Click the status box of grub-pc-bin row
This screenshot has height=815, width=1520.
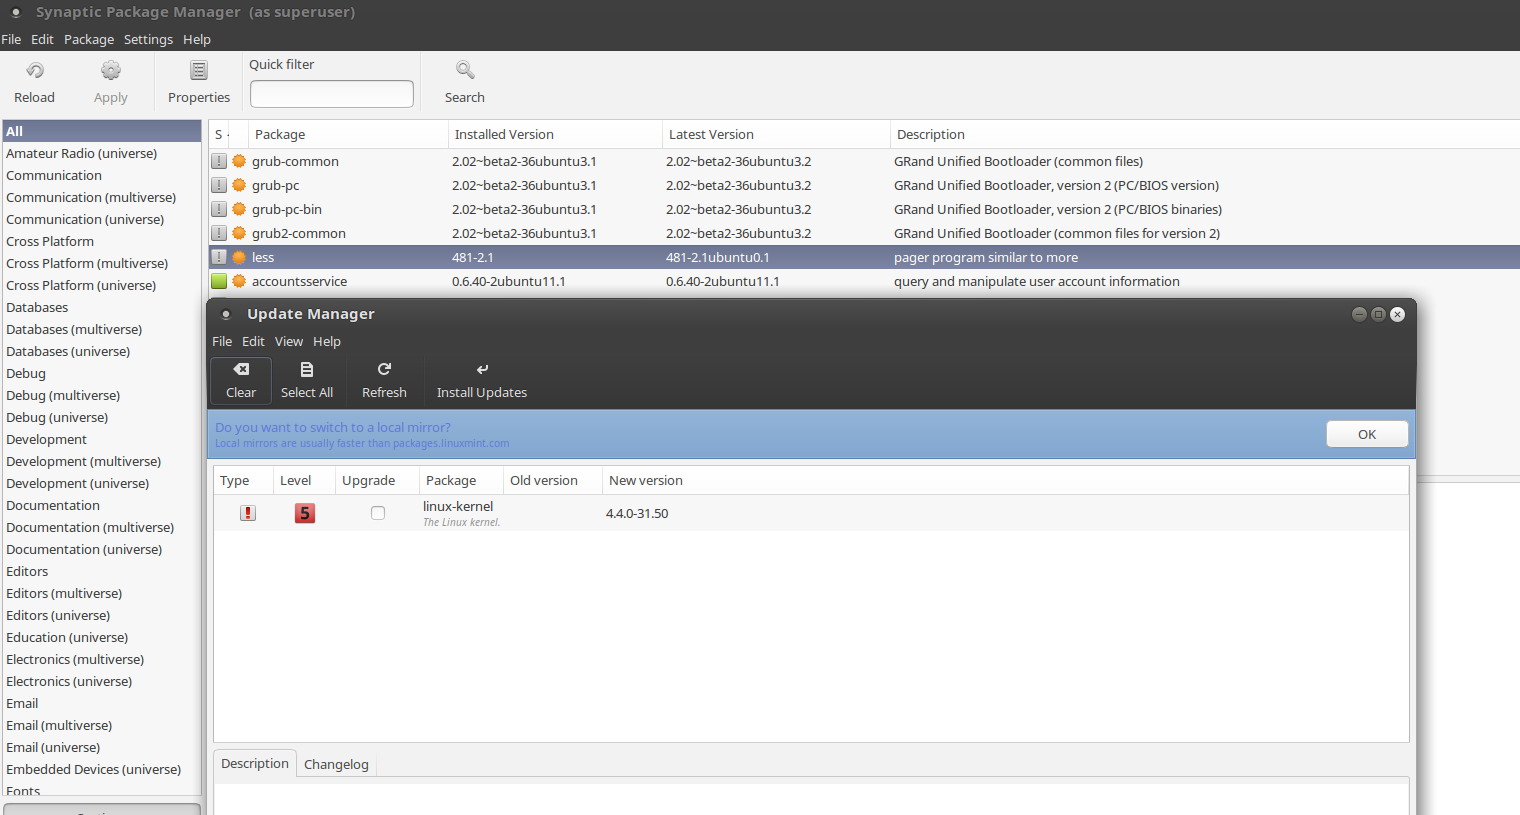tap(219, 209)
